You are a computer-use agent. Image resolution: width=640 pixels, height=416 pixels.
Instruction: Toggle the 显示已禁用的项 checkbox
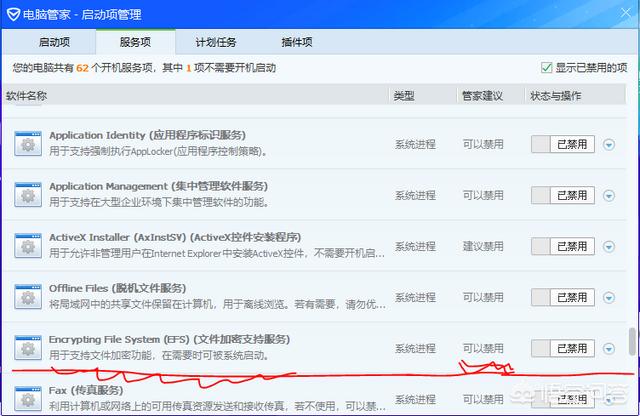(x=546, y=68)
